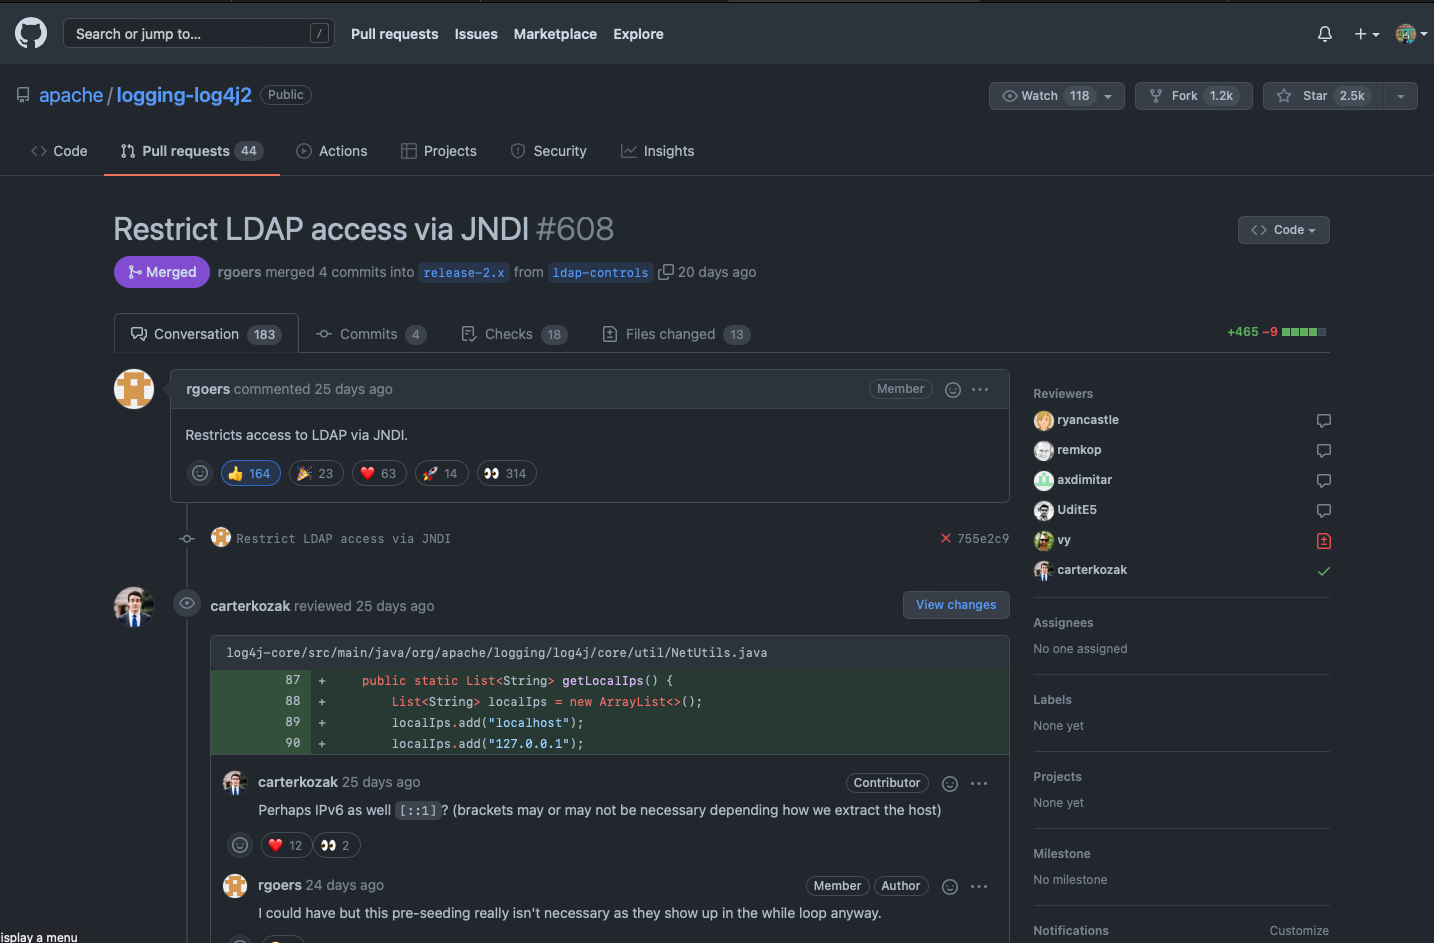Expand the Watch options dropdown arrow
This screenshot has height=943, width=1434.
tap(1108, 96)
